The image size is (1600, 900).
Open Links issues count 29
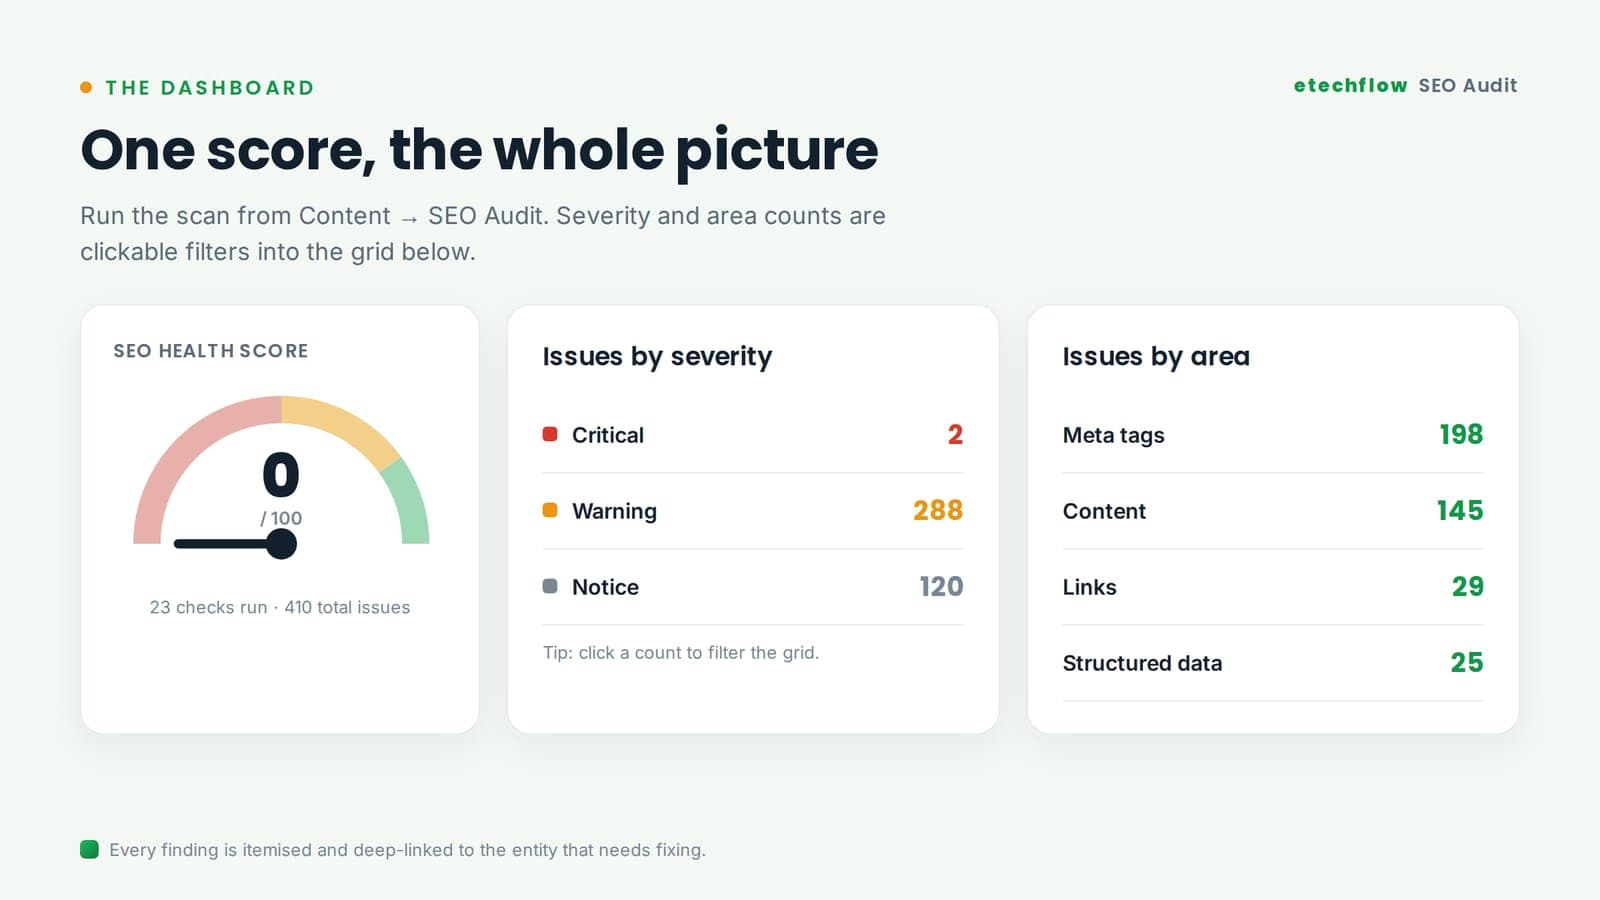tap(1468, 586)
